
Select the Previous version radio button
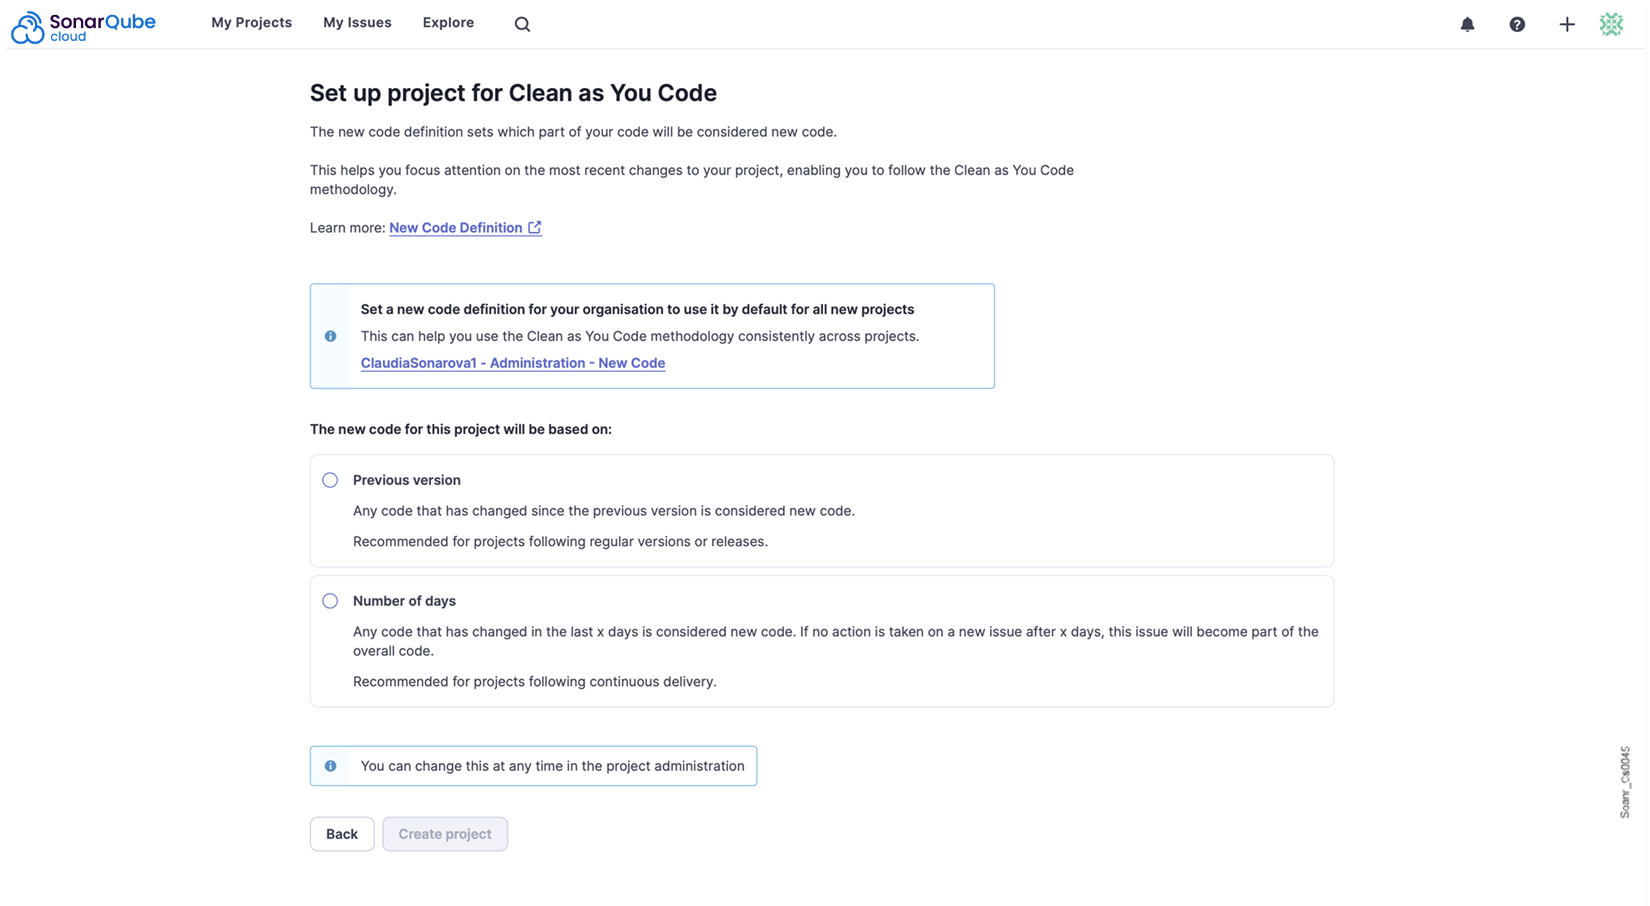point(330,480)
